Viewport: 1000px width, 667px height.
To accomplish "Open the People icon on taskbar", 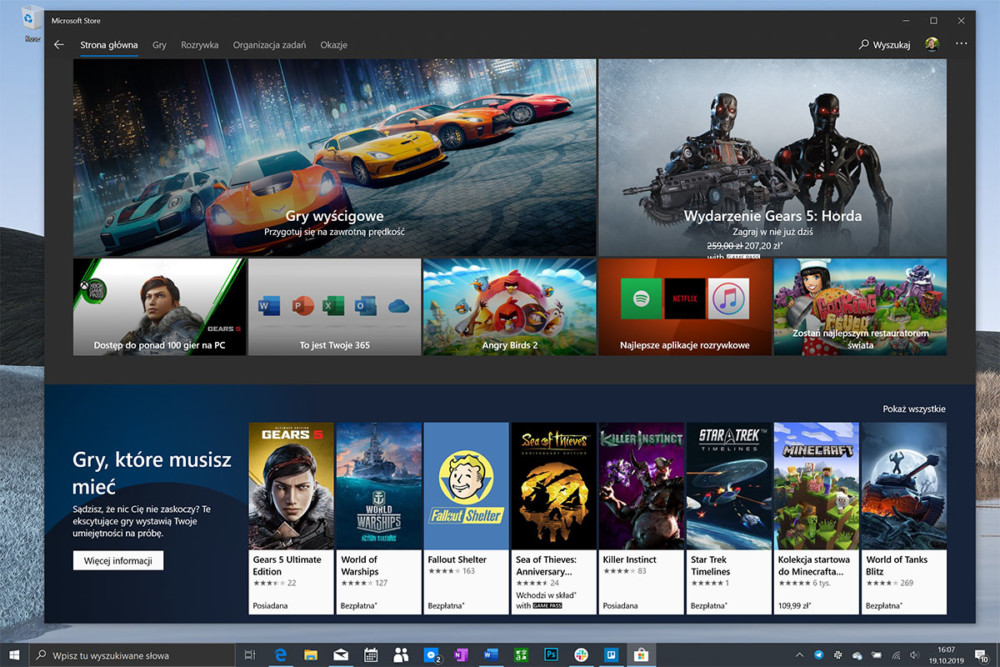I will (401, 655).
